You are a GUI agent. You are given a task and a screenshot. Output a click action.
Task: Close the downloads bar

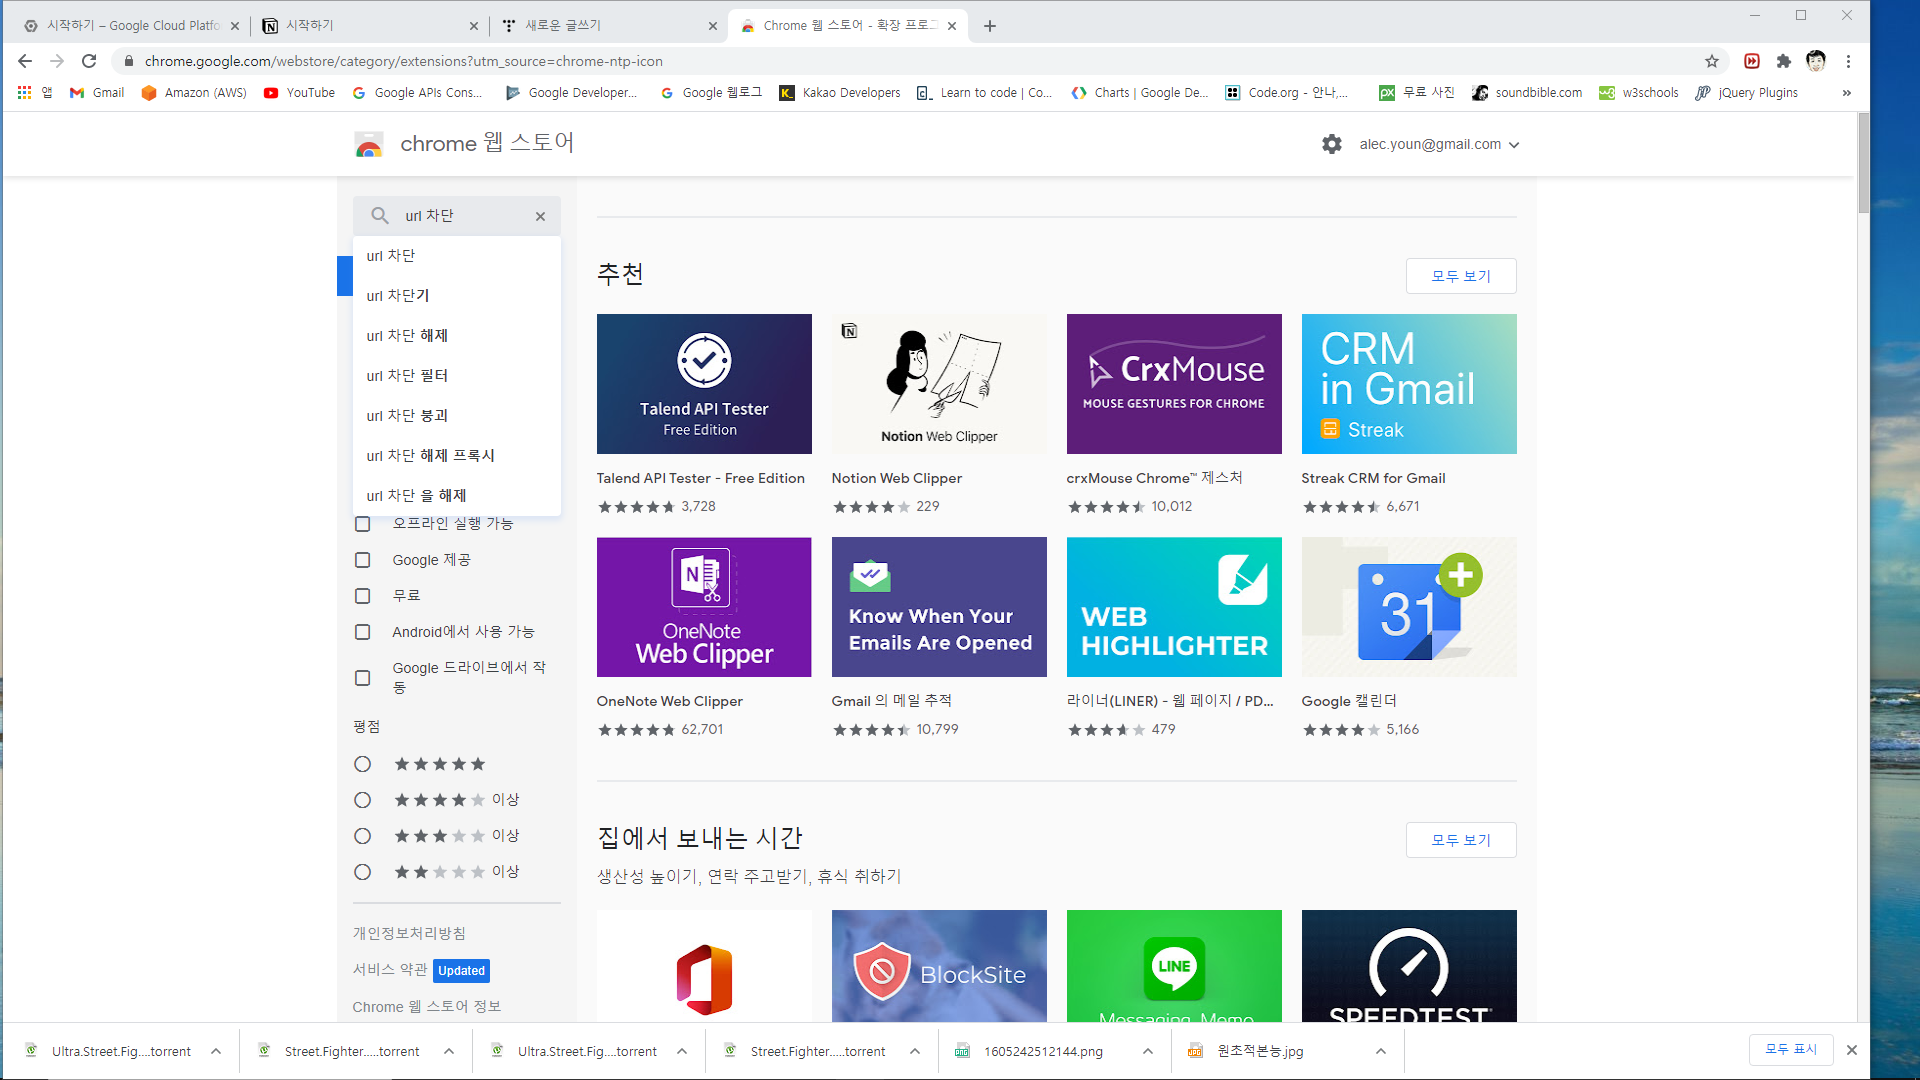[x=1851, y=1050]
